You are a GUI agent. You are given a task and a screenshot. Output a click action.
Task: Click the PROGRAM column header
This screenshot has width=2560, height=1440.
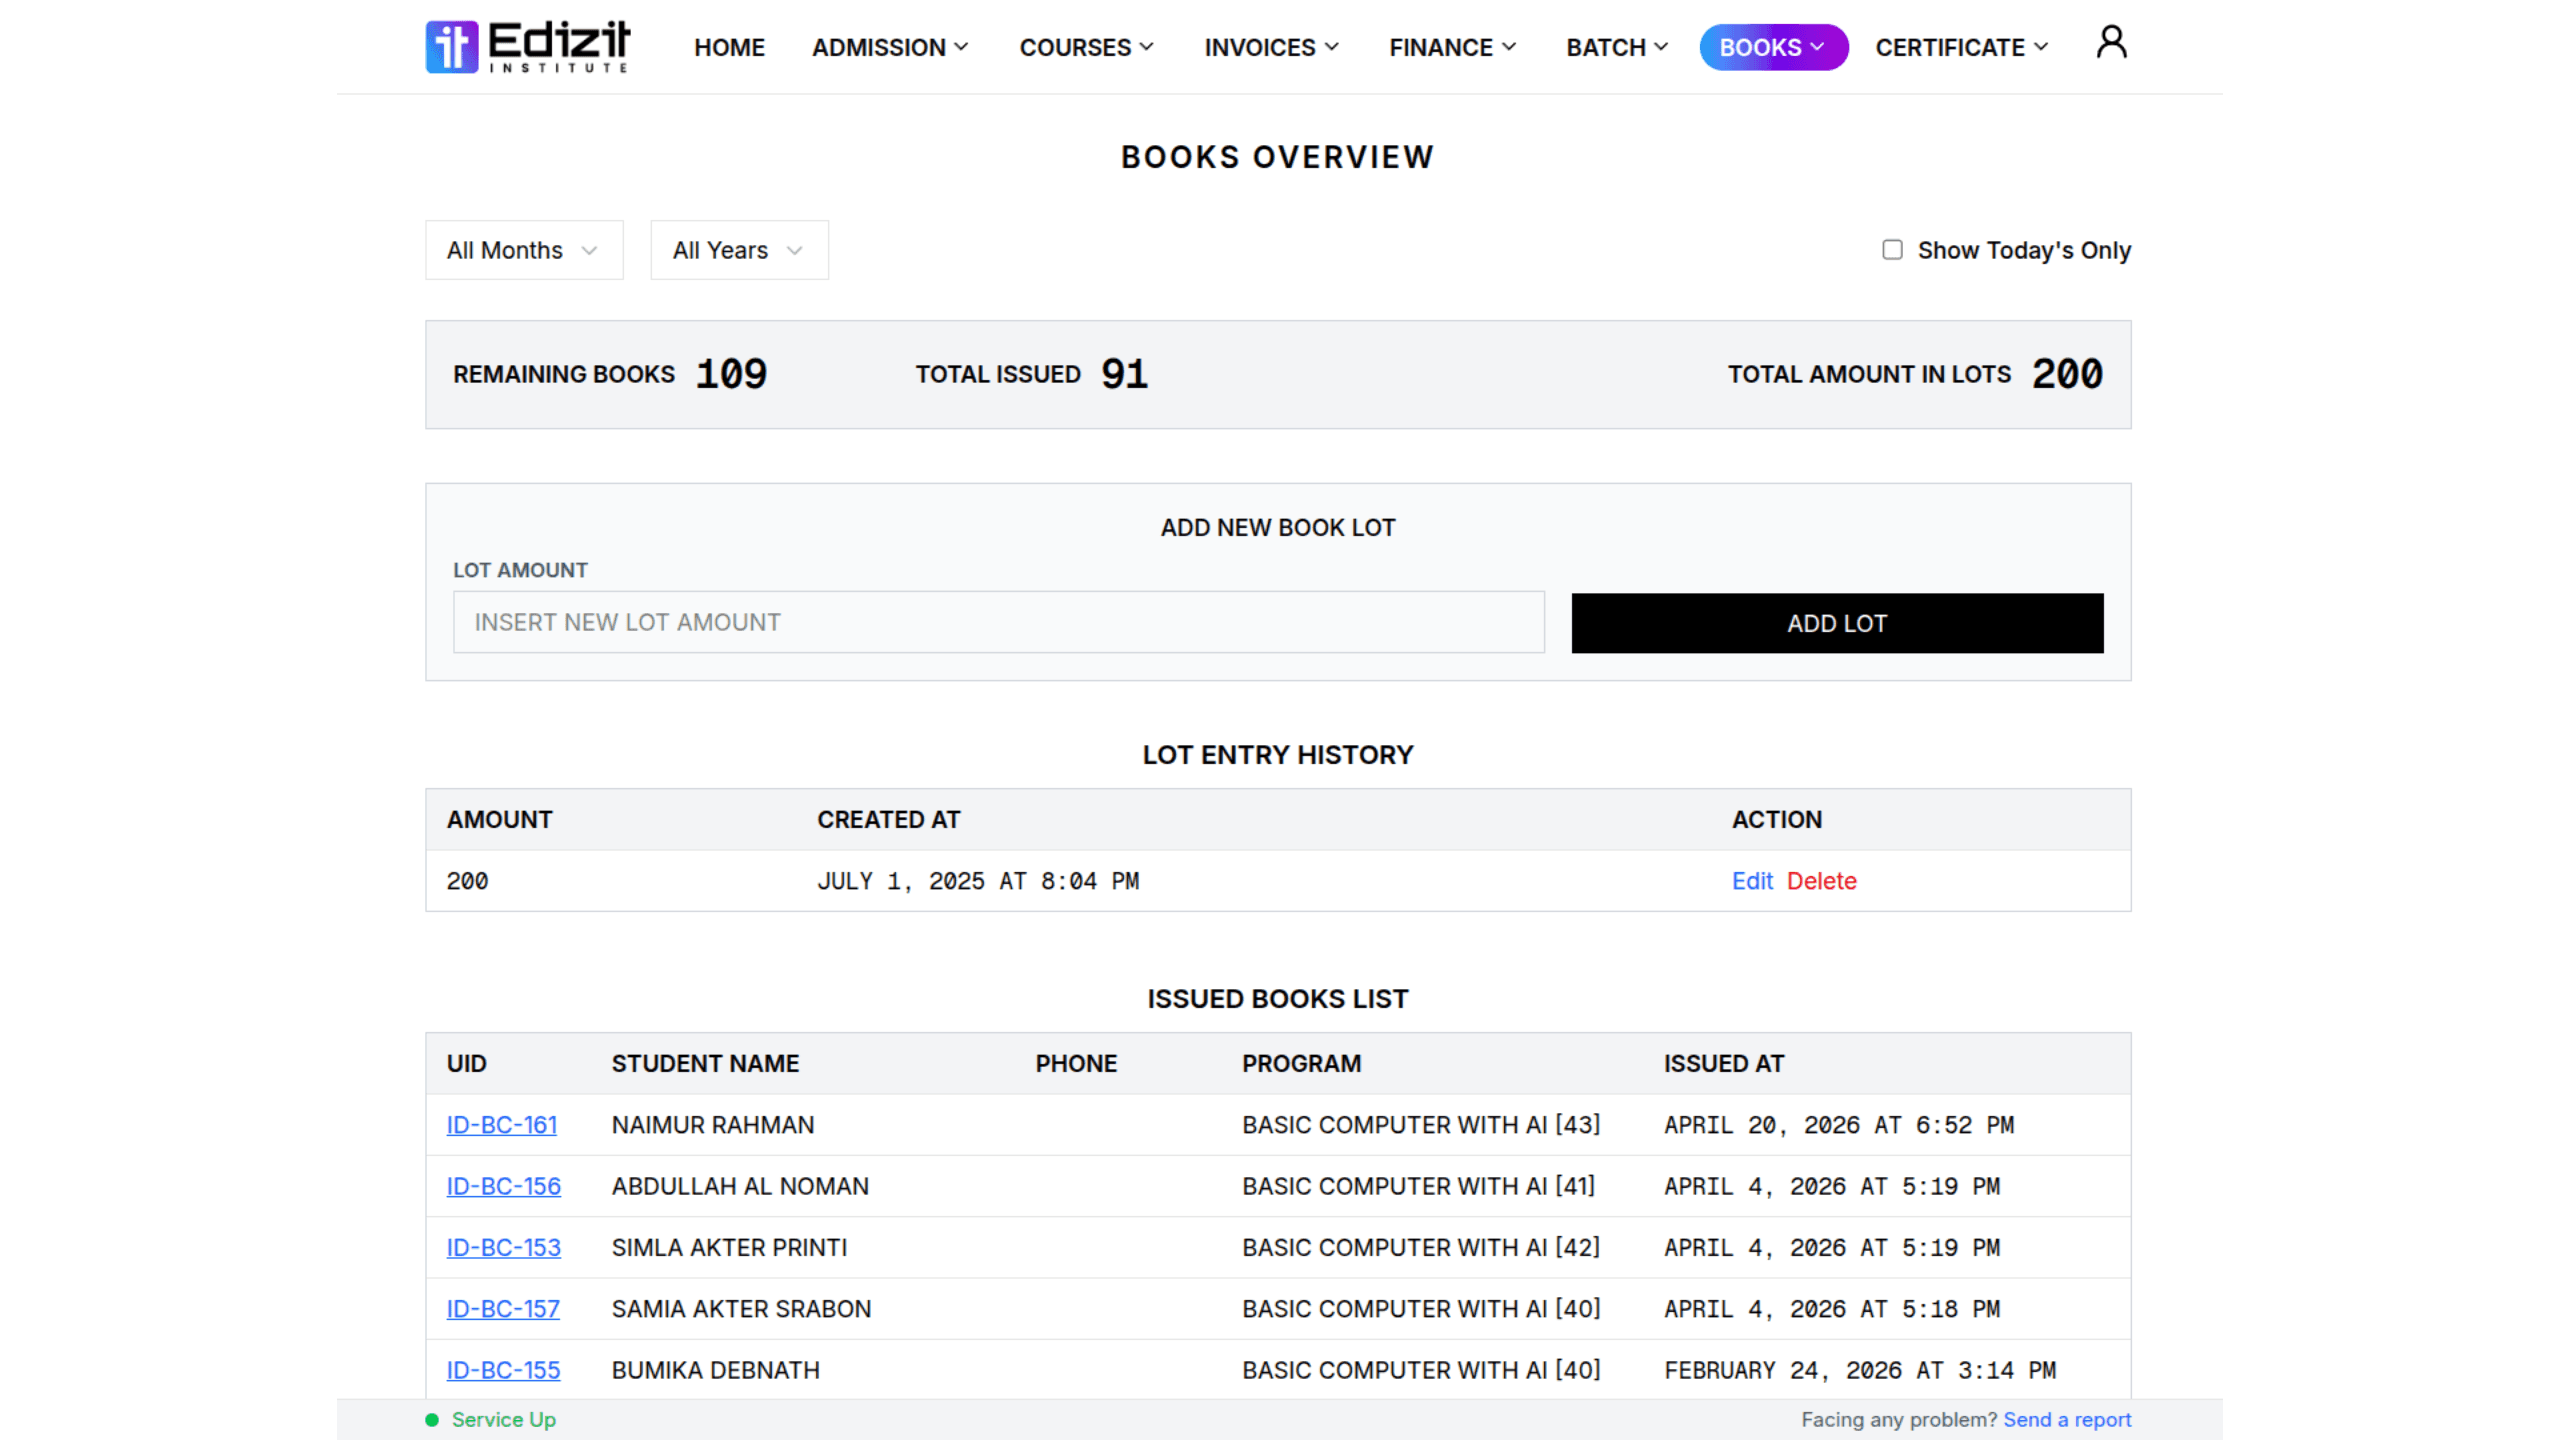tap(1301, 1064)
